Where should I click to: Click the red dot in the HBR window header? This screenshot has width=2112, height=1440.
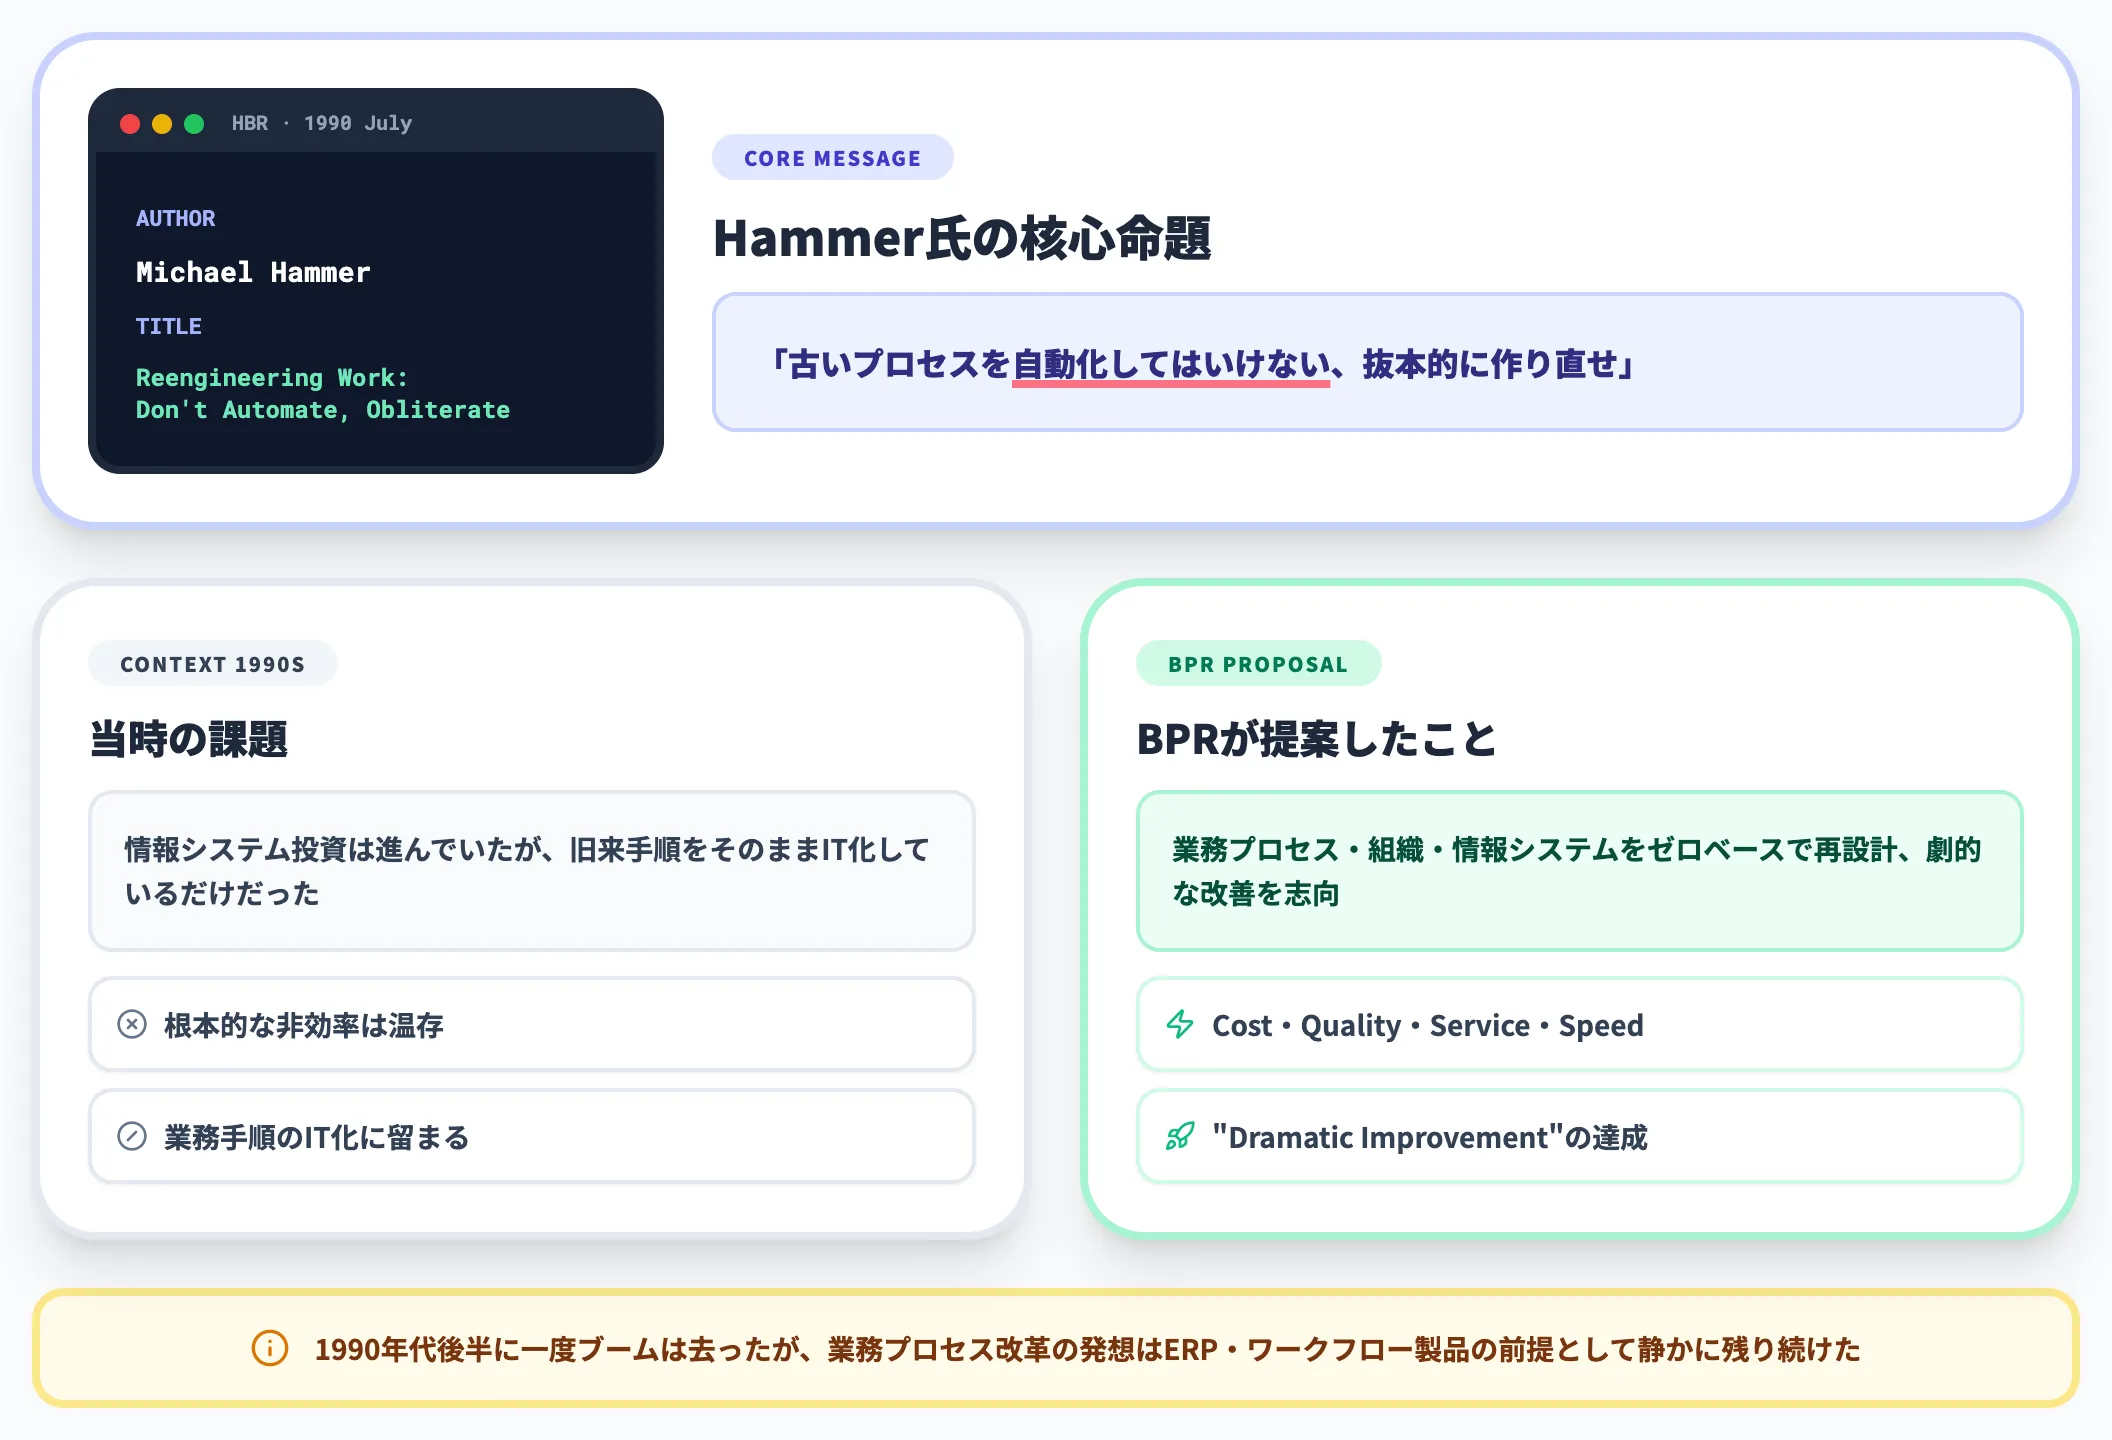tap(130, 123)
